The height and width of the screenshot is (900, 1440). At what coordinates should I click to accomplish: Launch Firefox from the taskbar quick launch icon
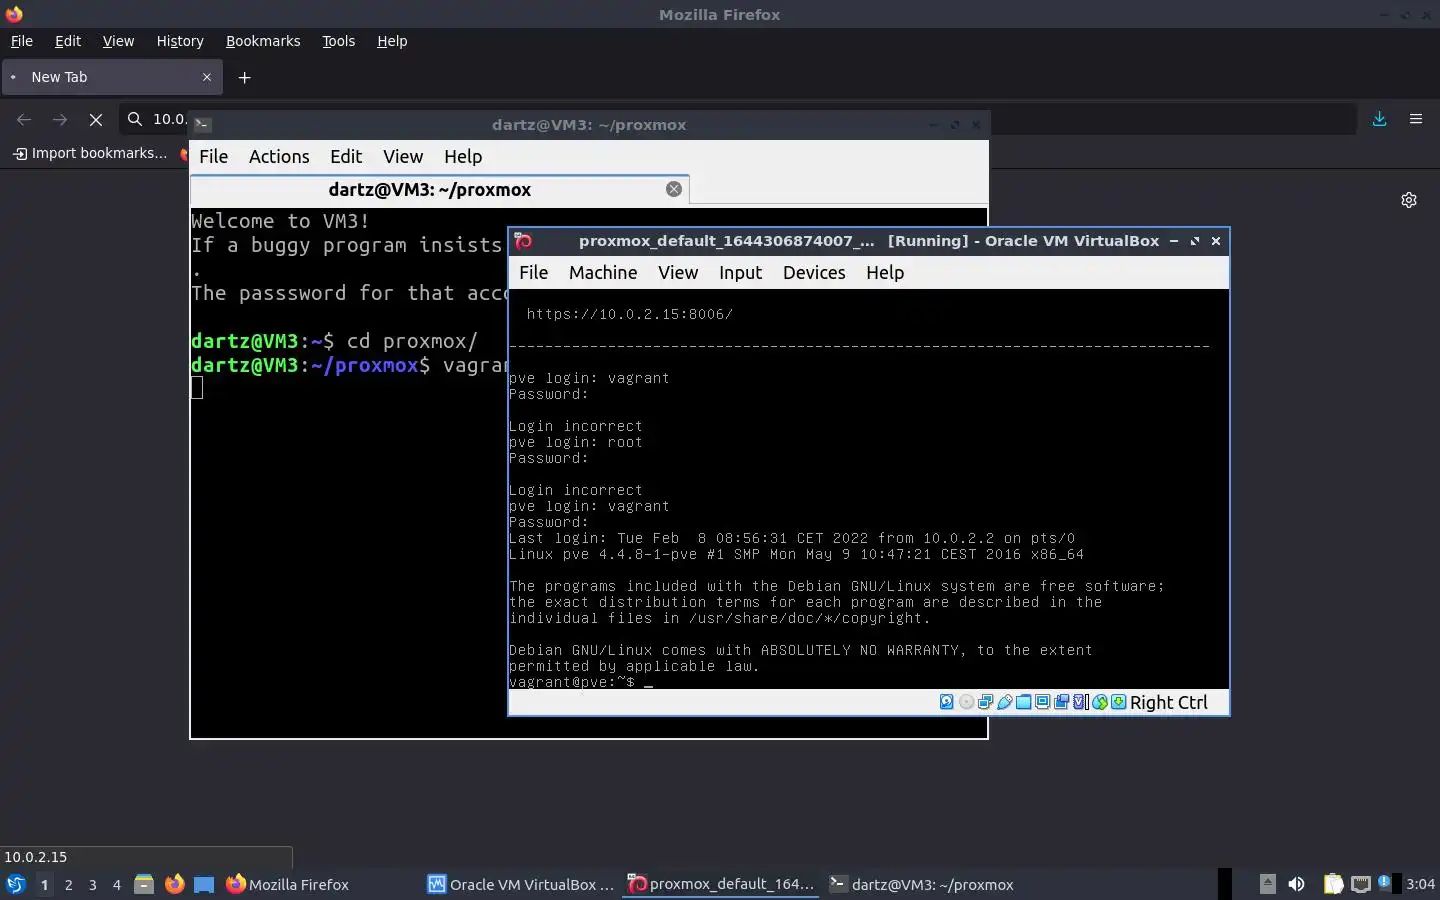[x=174, y=884]
